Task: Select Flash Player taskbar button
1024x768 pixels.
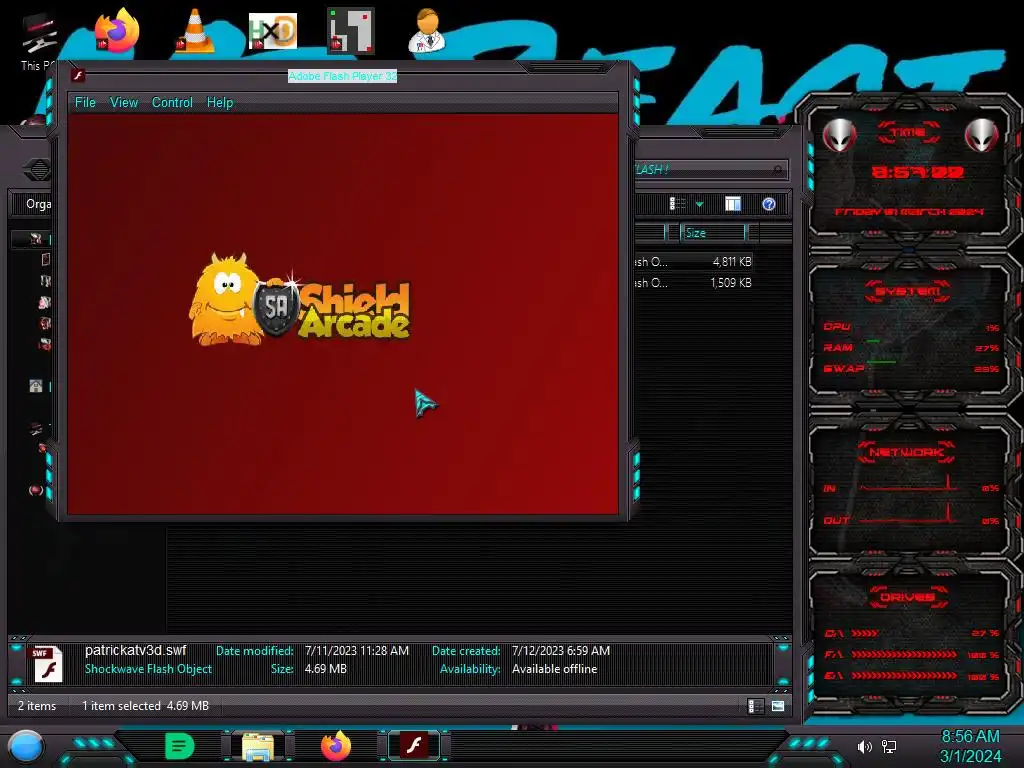Action: pos(414,746)
